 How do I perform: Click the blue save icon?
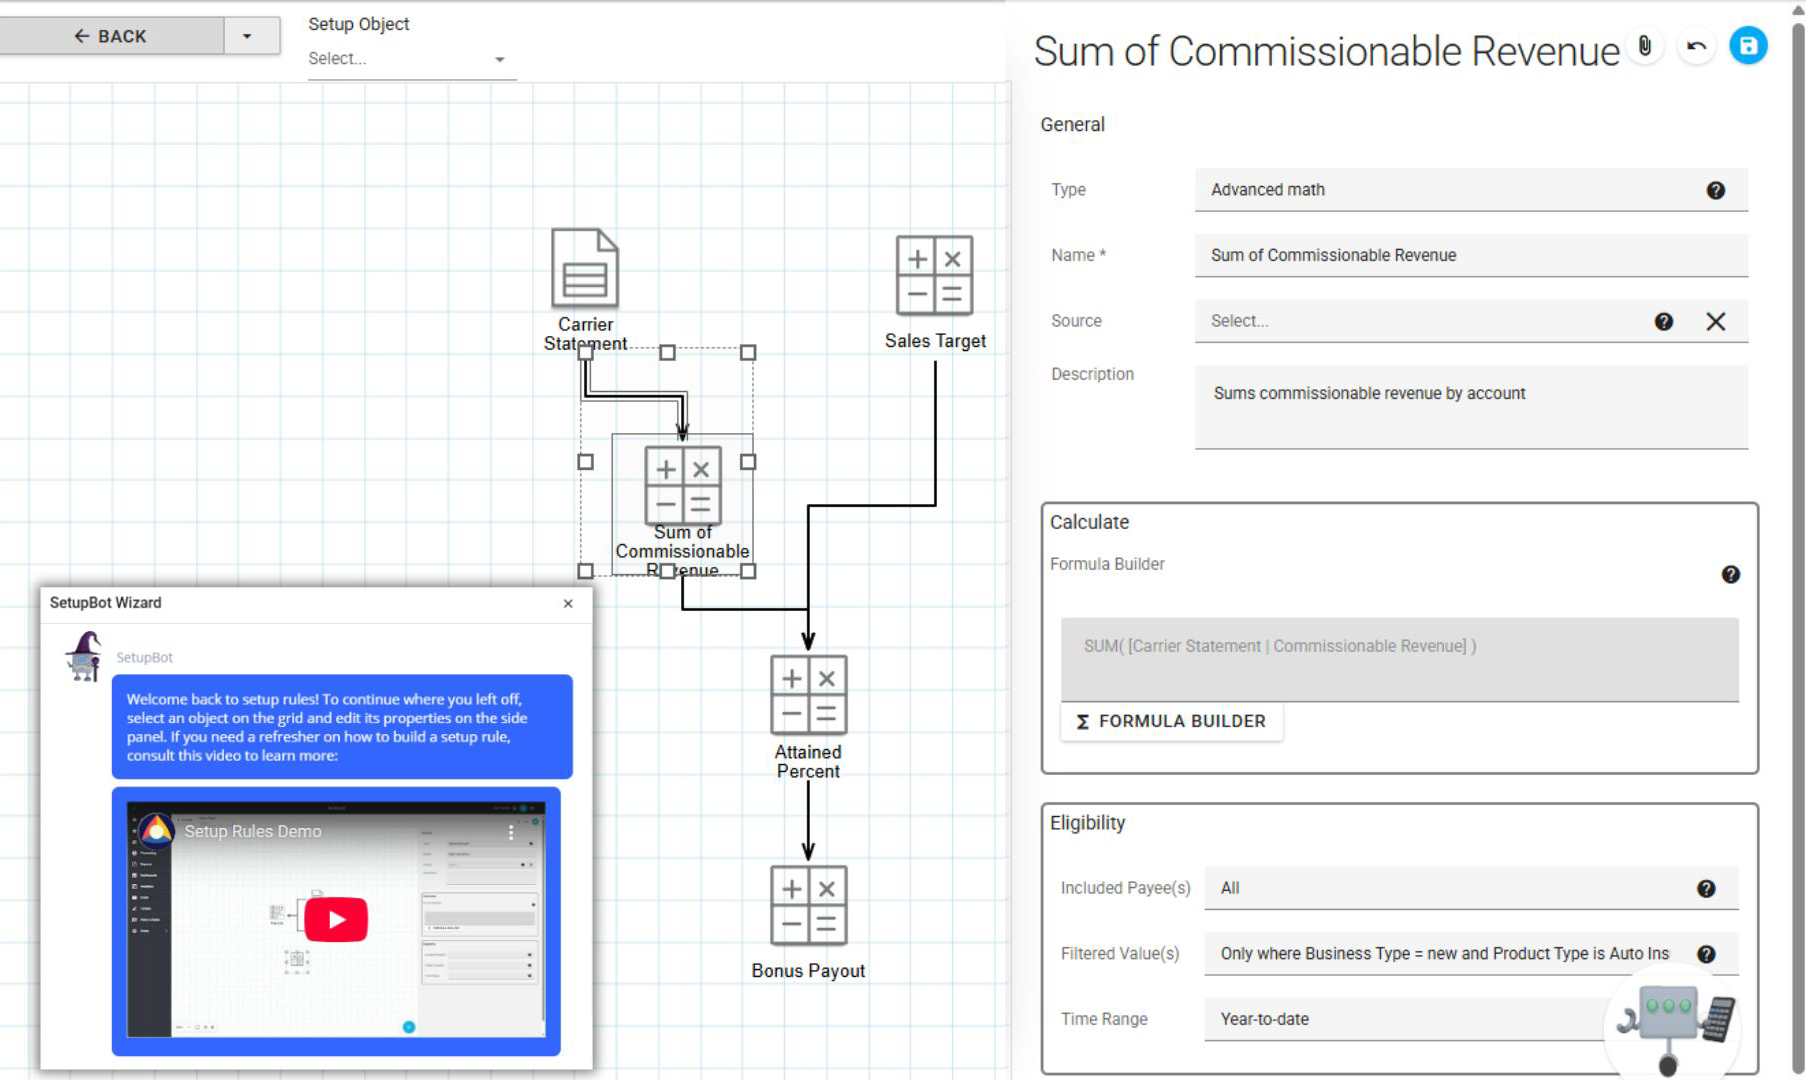[1748, 46]
